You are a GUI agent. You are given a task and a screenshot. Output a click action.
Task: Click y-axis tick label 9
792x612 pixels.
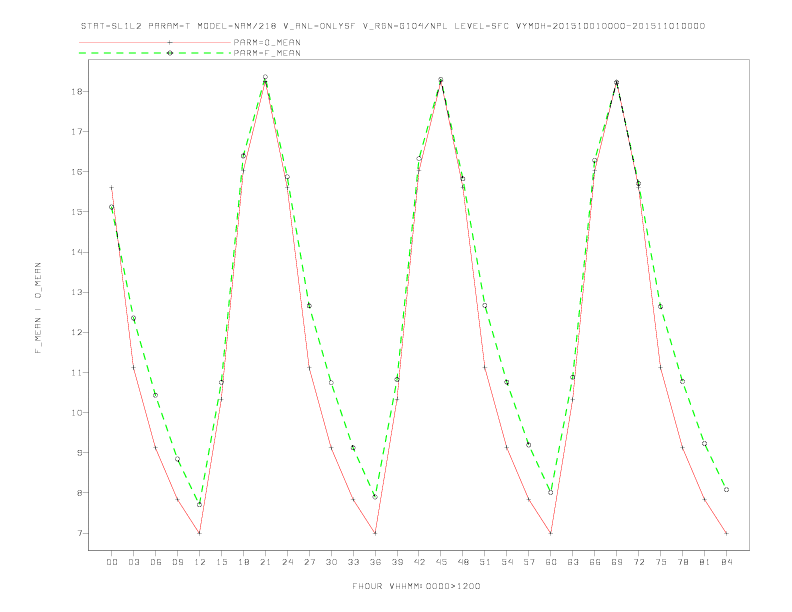[80, 453]
